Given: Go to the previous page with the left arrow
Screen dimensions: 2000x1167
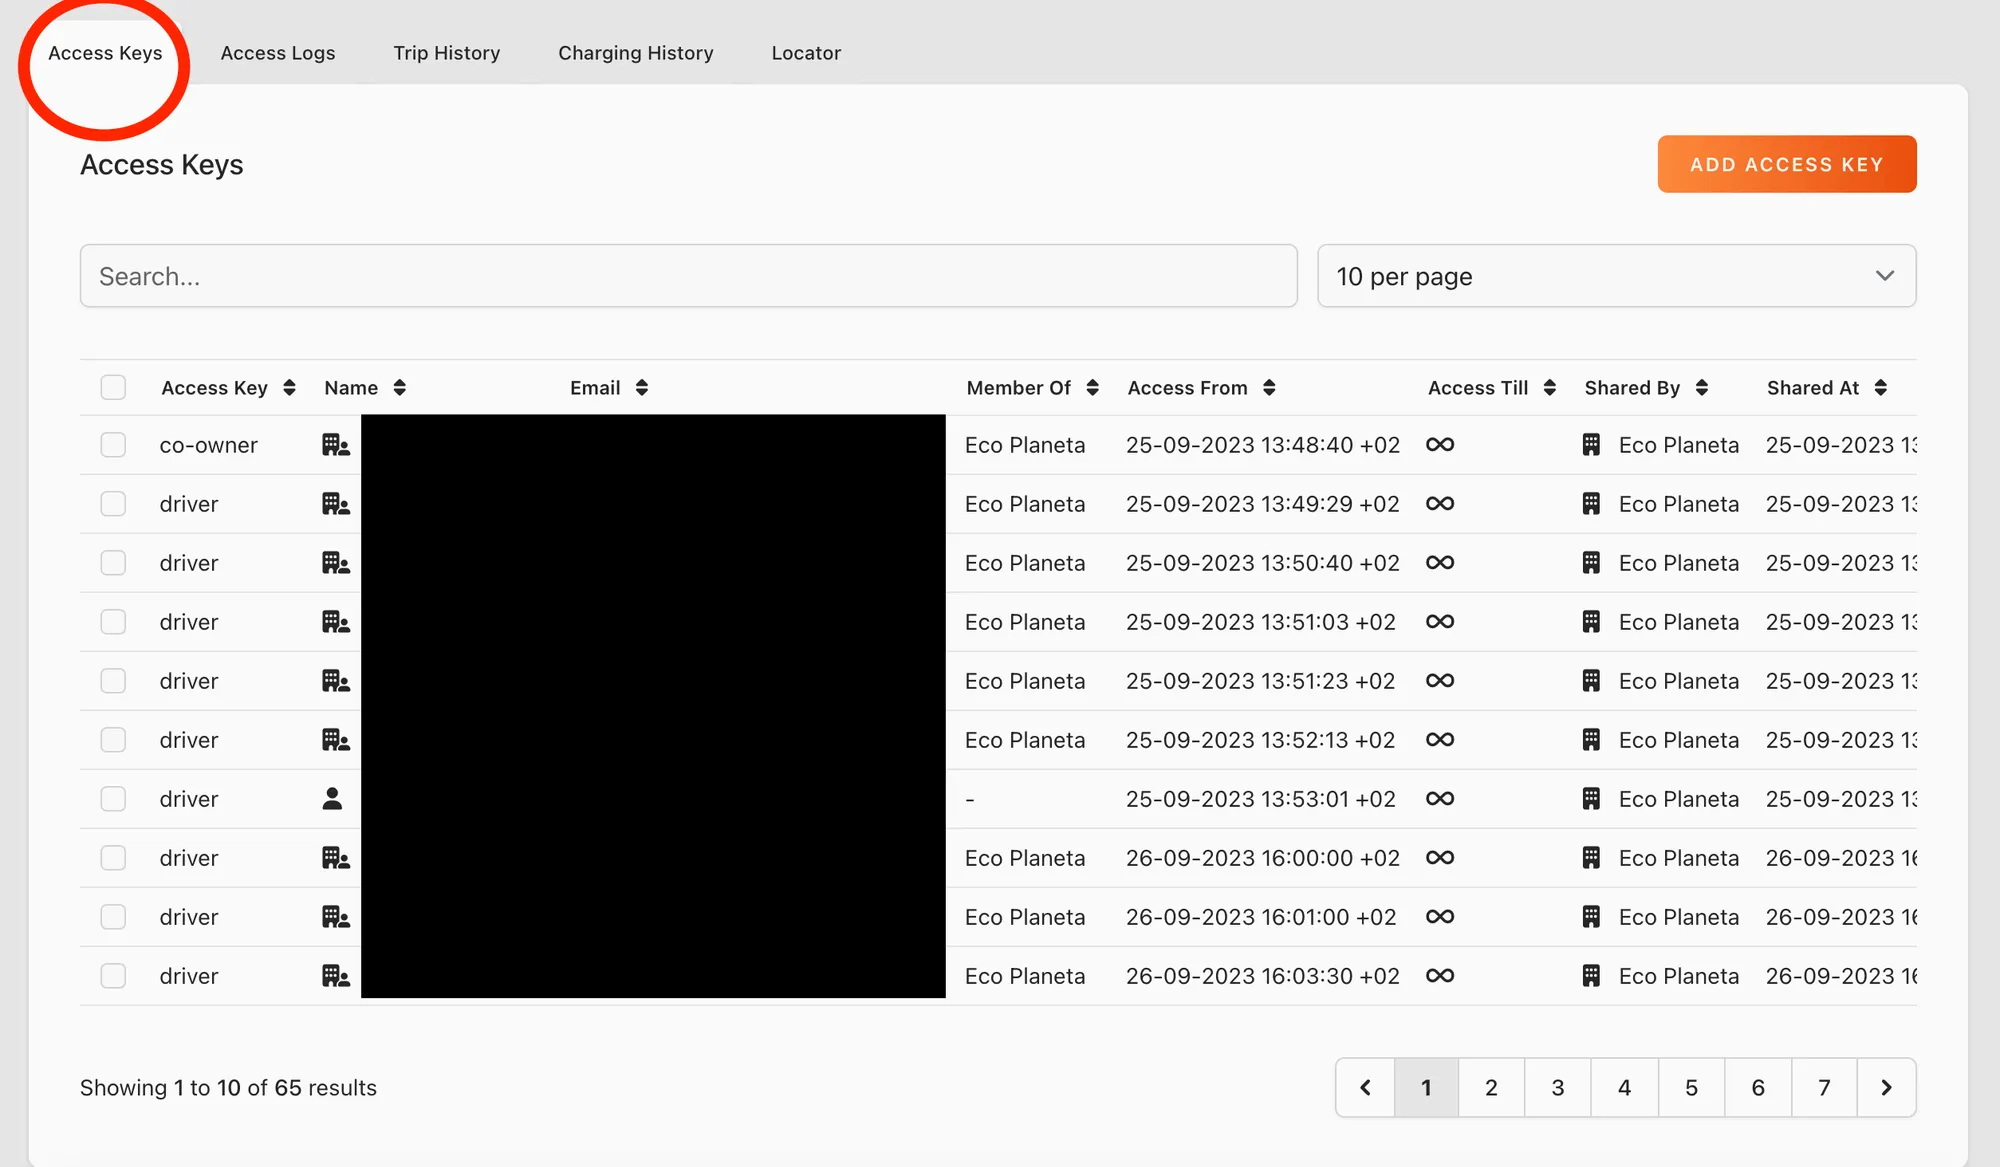Looking at the screenshot, I should (1365, 1087).
